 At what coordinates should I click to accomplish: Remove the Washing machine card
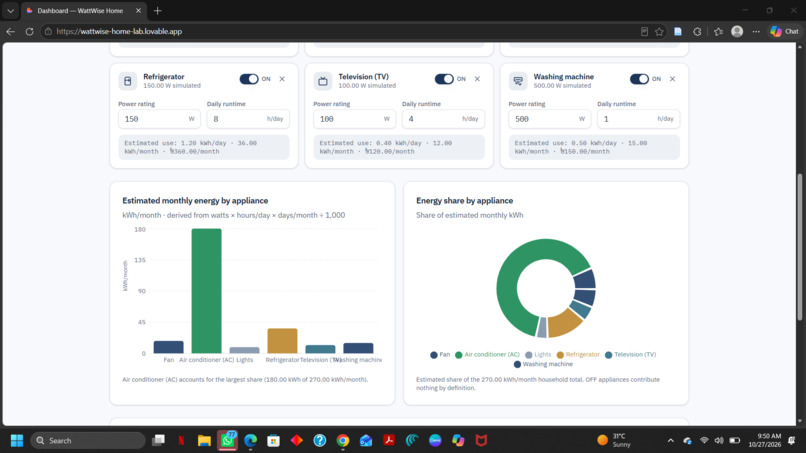pyautogui.click(x=672, y=79)
